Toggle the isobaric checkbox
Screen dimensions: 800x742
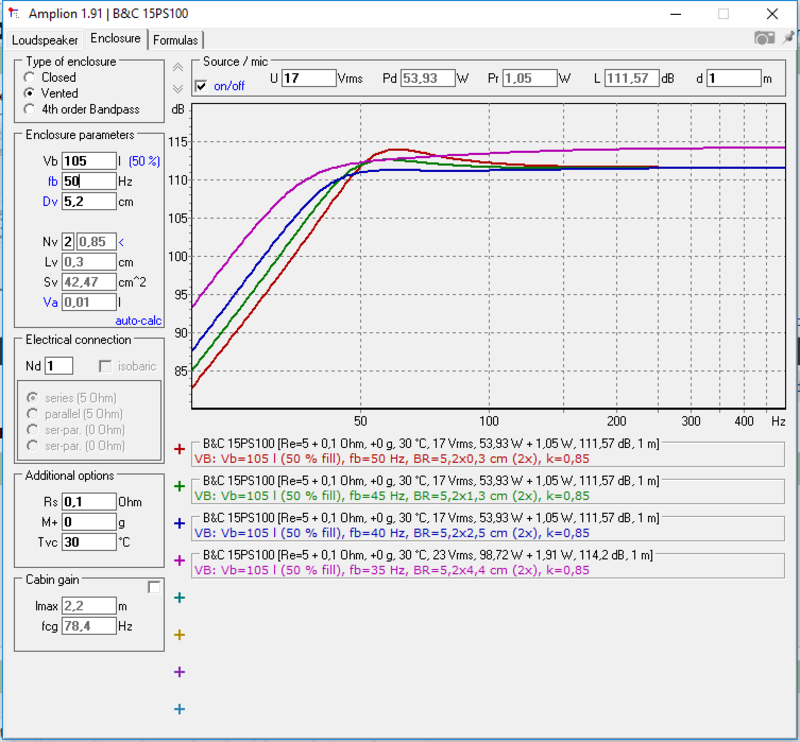105,366
